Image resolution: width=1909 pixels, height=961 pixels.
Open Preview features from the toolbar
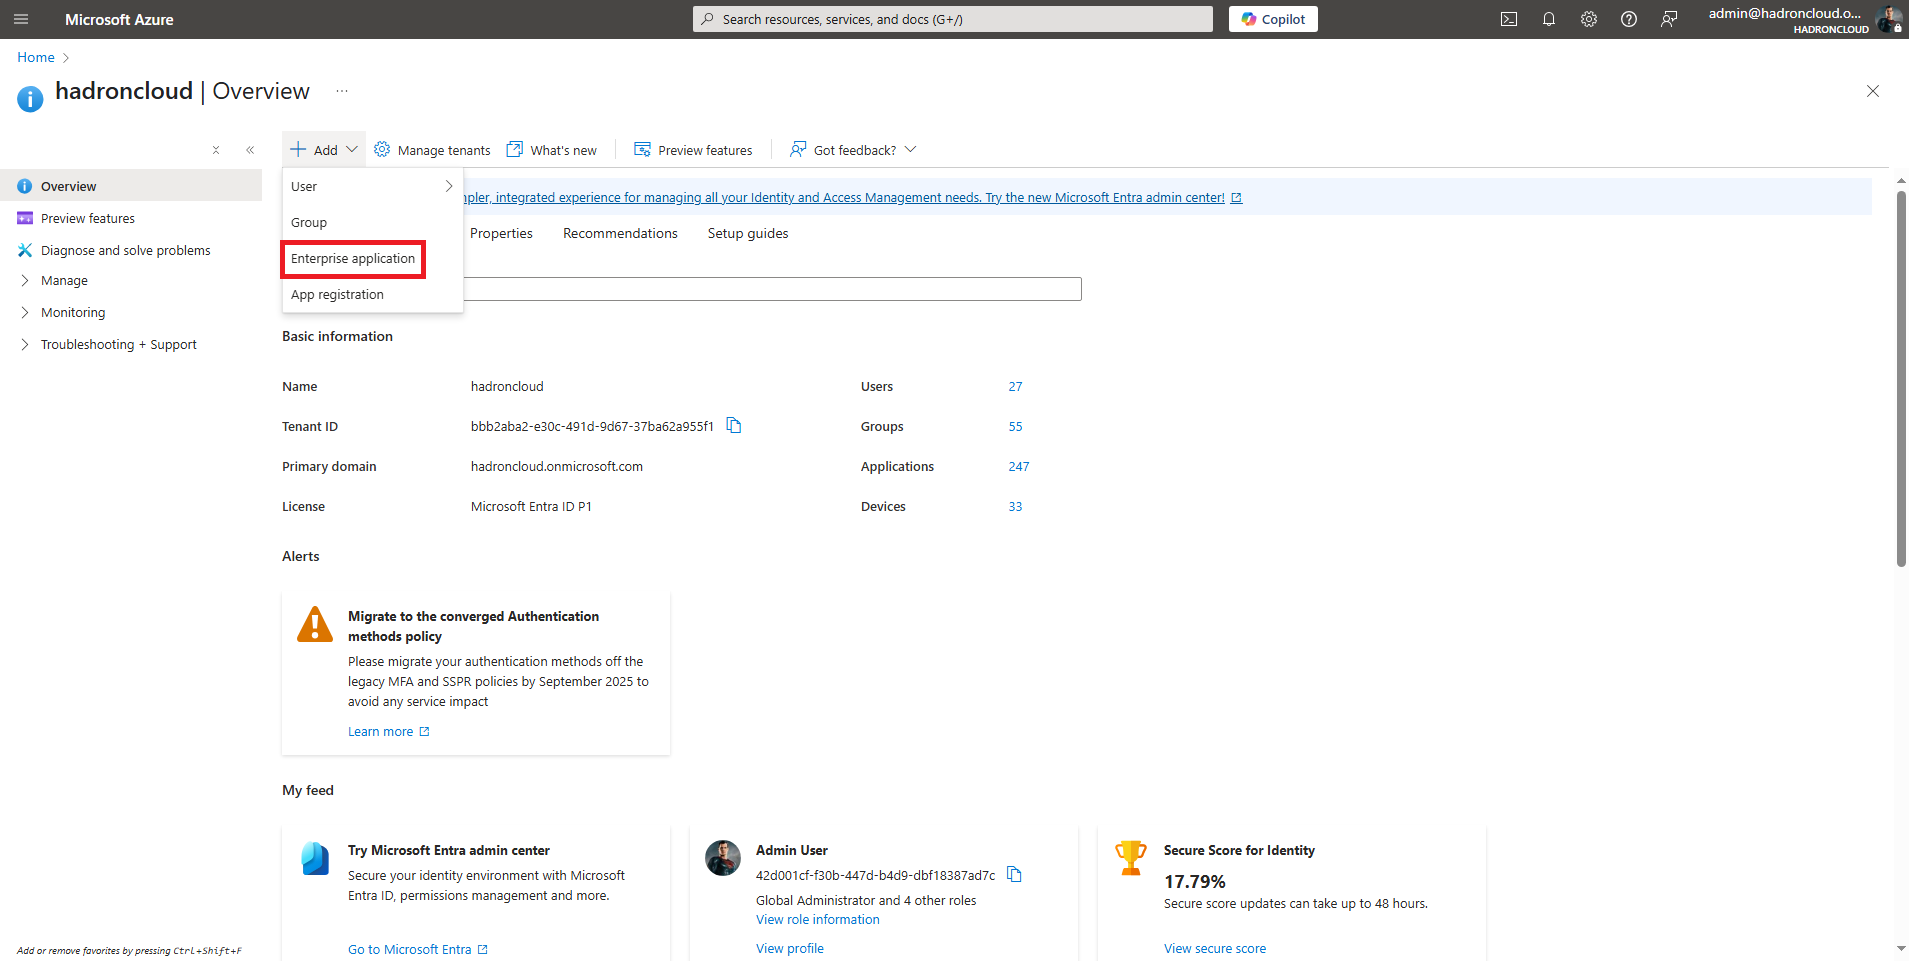(x=693, y=150)
